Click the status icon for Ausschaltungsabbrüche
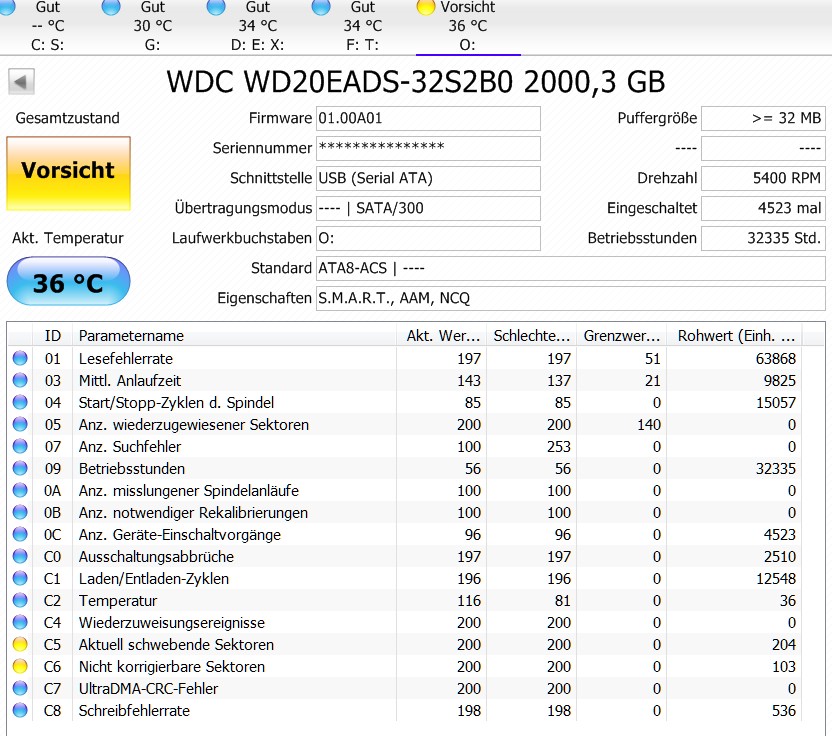Viewport: 832px width, 736px height. [20, 556]
